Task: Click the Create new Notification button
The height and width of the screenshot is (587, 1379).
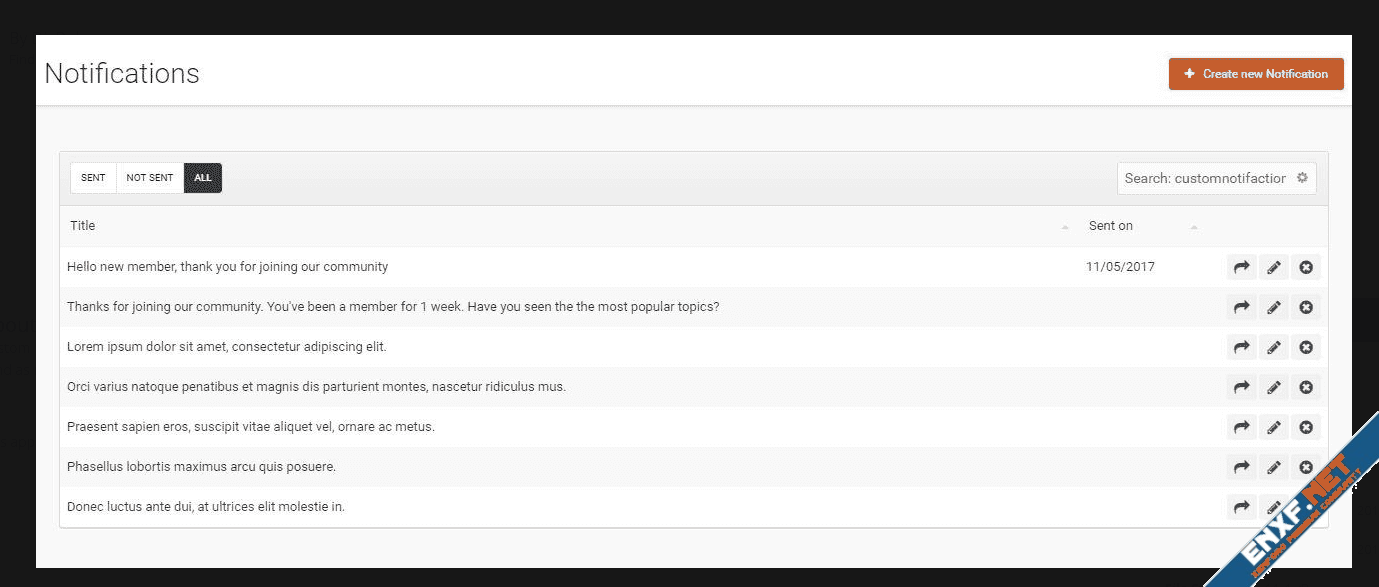Action: point(1256,74)
